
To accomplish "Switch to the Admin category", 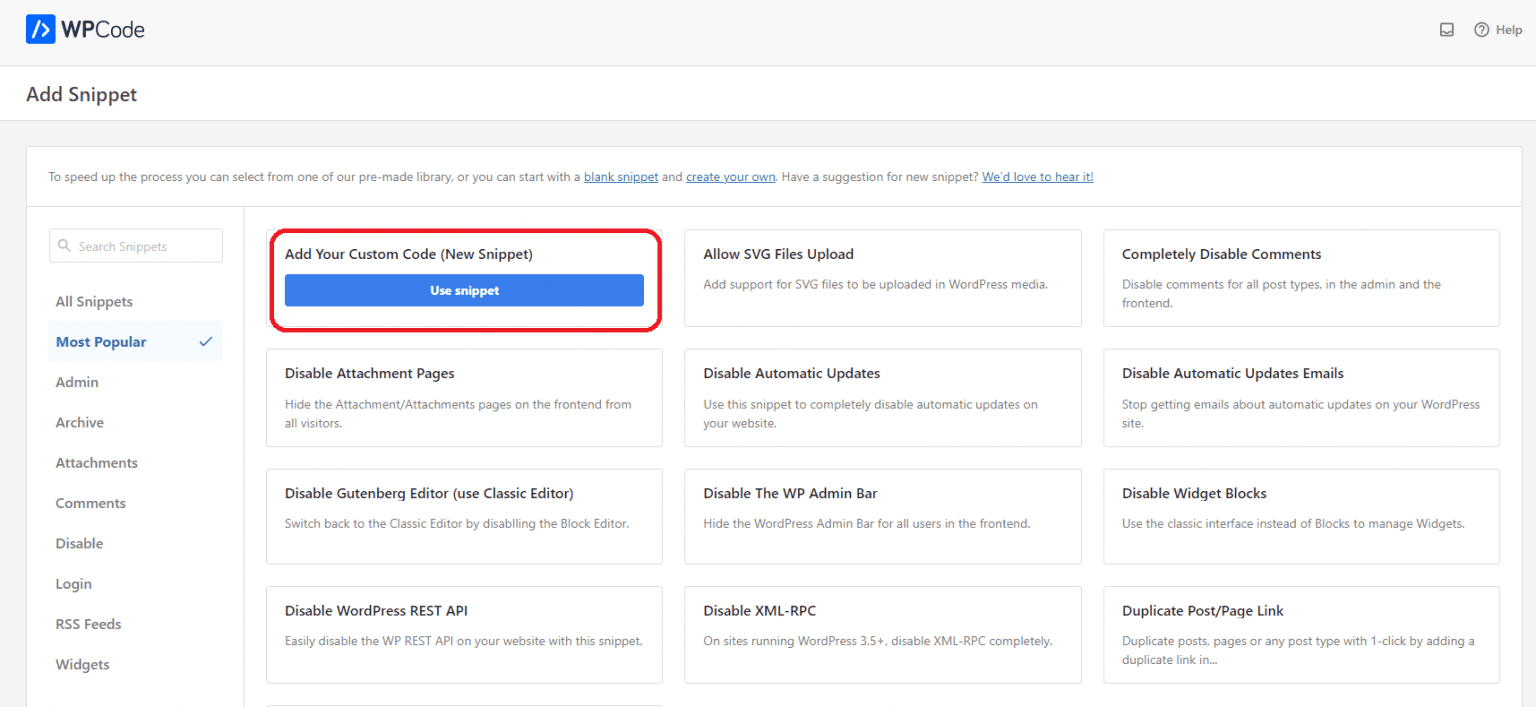I will (75, 381).
